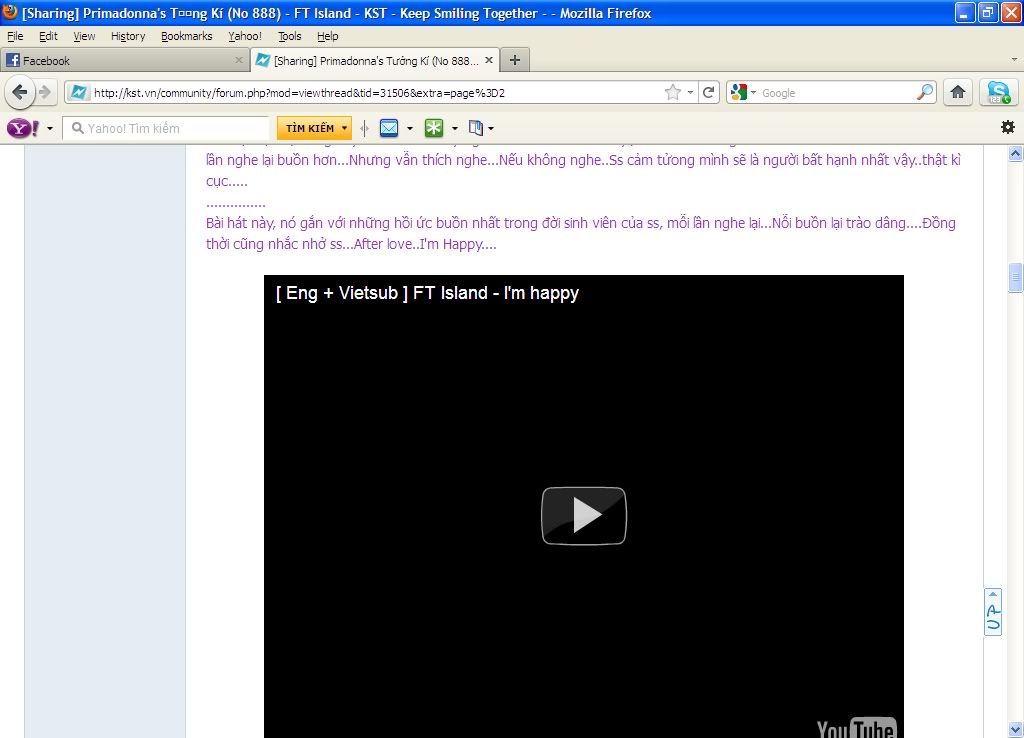Click the Yahoo! logo on toolbar

pos(22,128)
